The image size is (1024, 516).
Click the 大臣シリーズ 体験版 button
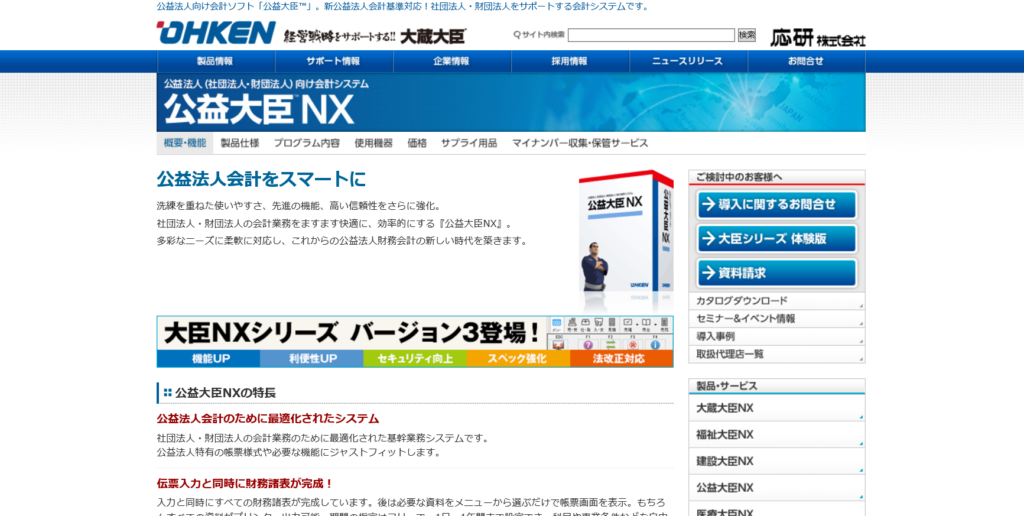pos(776,238)
